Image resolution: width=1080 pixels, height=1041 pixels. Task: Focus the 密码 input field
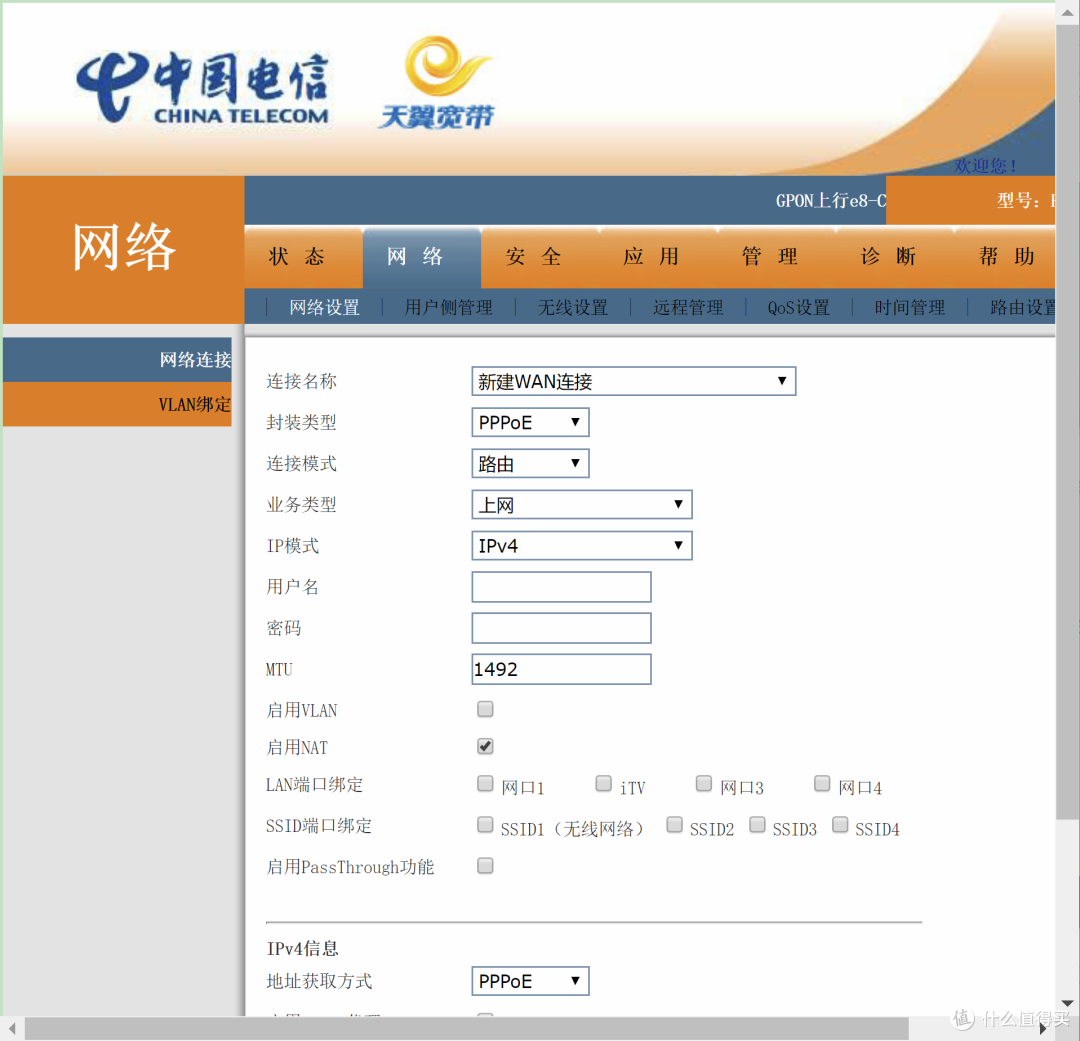(x=561, y=628)
